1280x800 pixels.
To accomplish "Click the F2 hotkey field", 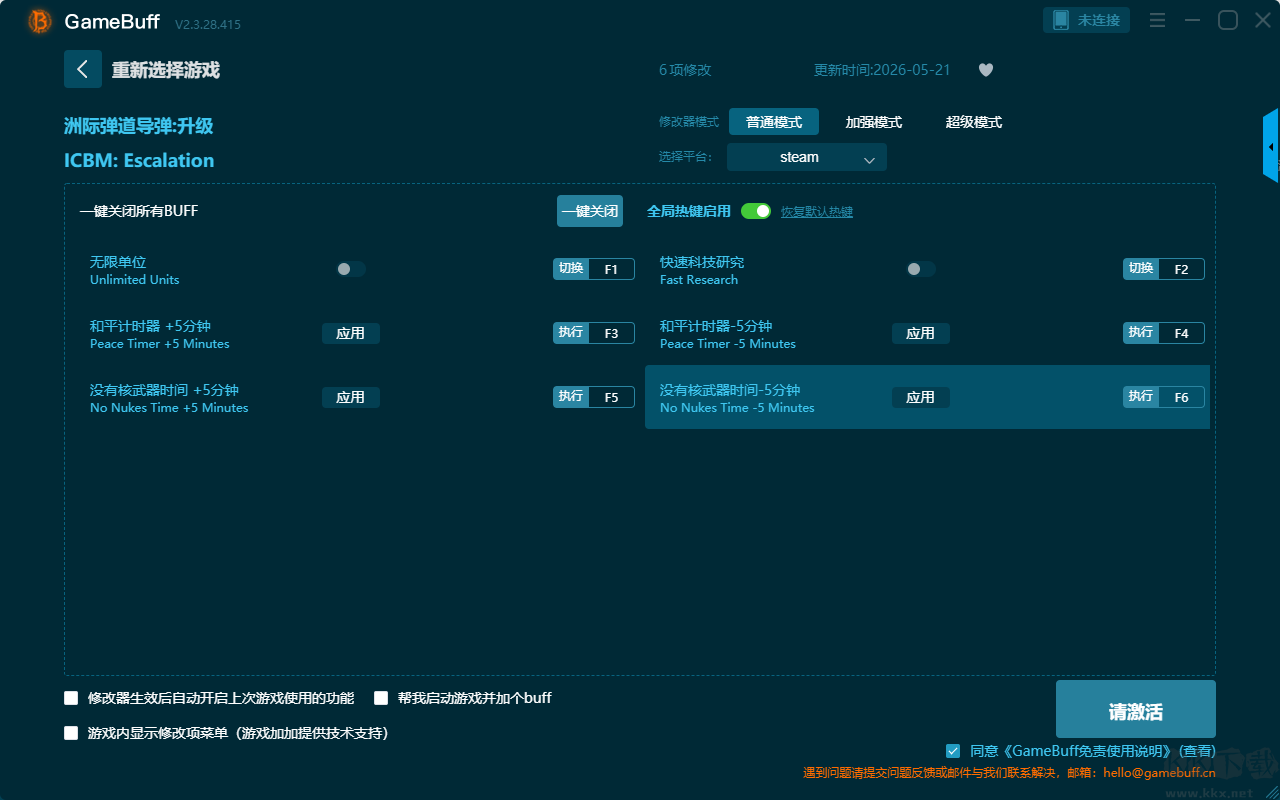I will pyautogui.click(x=1181, y=269).
